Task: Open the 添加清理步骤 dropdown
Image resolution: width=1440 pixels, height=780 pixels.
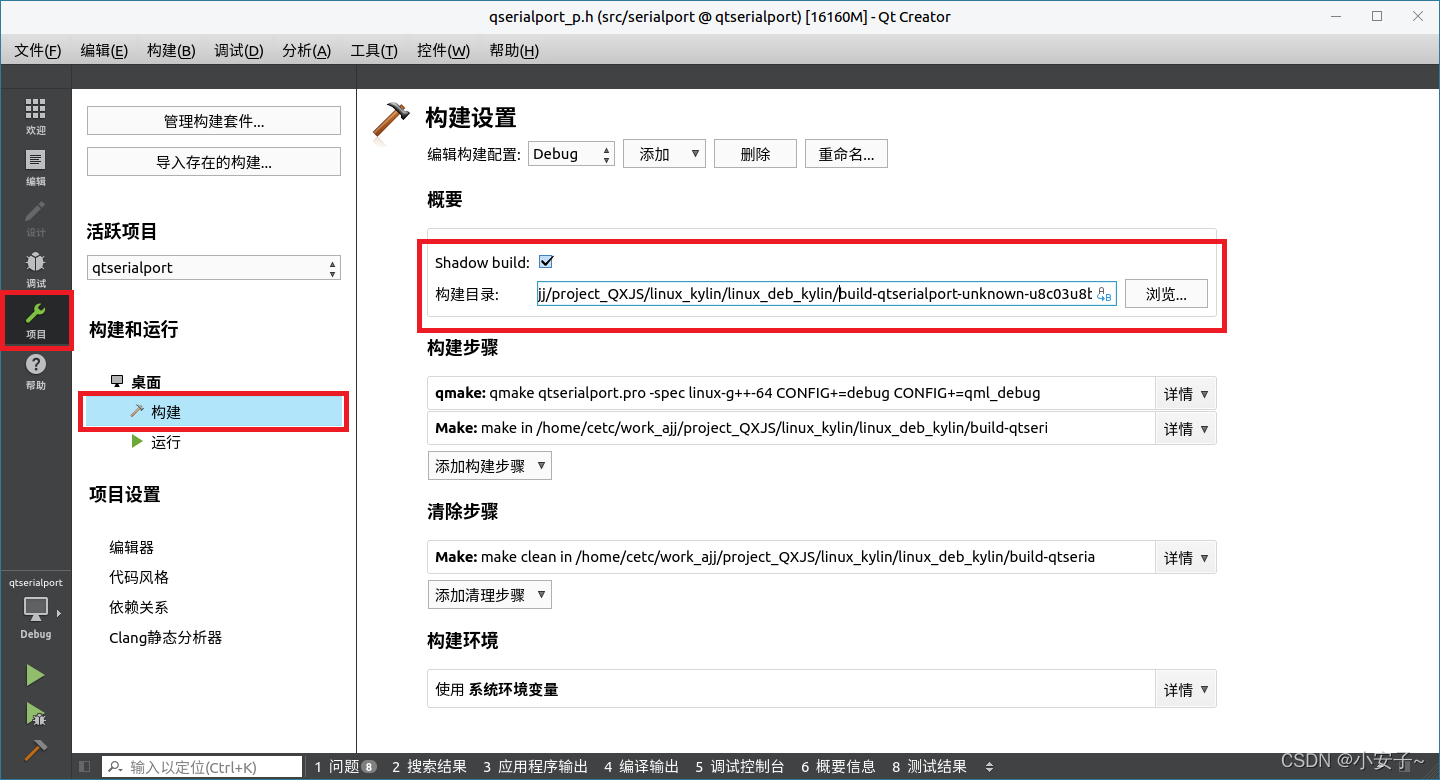Action: click(490, 595)
